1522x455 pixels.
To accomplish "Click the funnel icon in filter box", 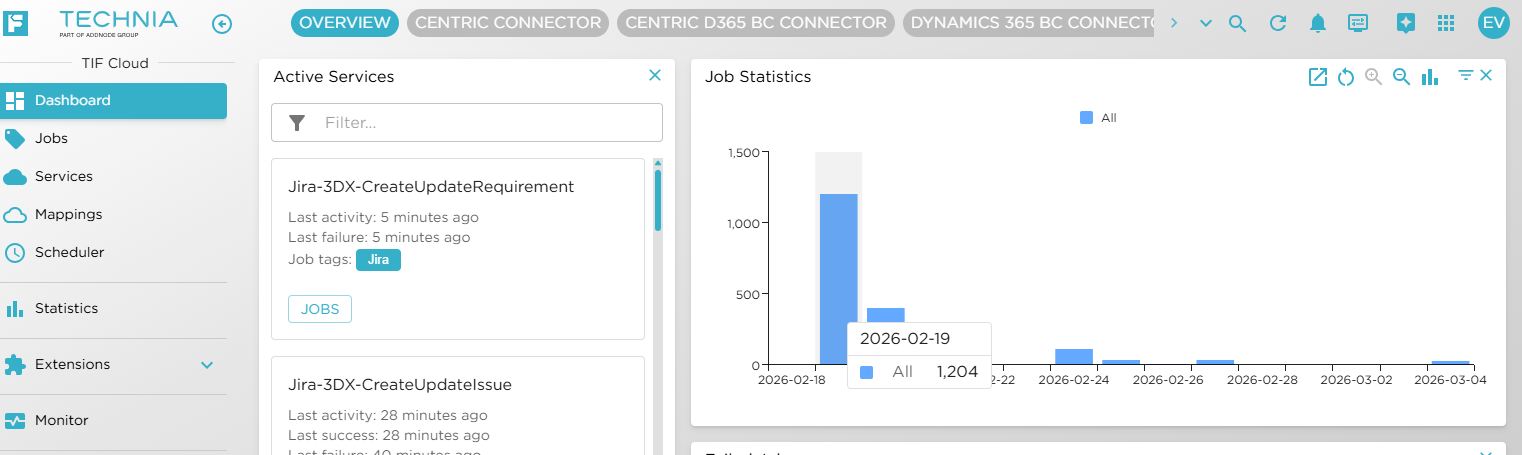I will pos(296,123).
